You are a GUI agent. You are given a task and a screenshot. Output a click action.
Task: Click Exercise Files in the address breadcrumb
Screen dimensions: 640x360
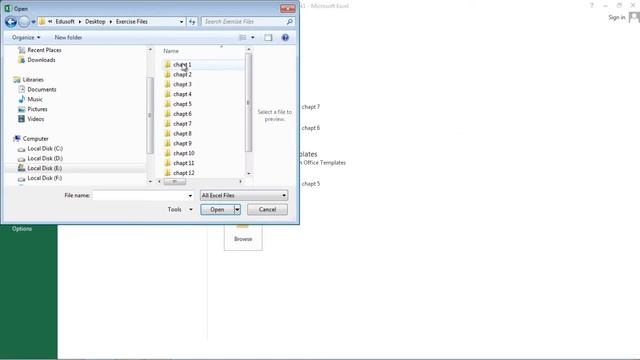[x=131, y=22]
